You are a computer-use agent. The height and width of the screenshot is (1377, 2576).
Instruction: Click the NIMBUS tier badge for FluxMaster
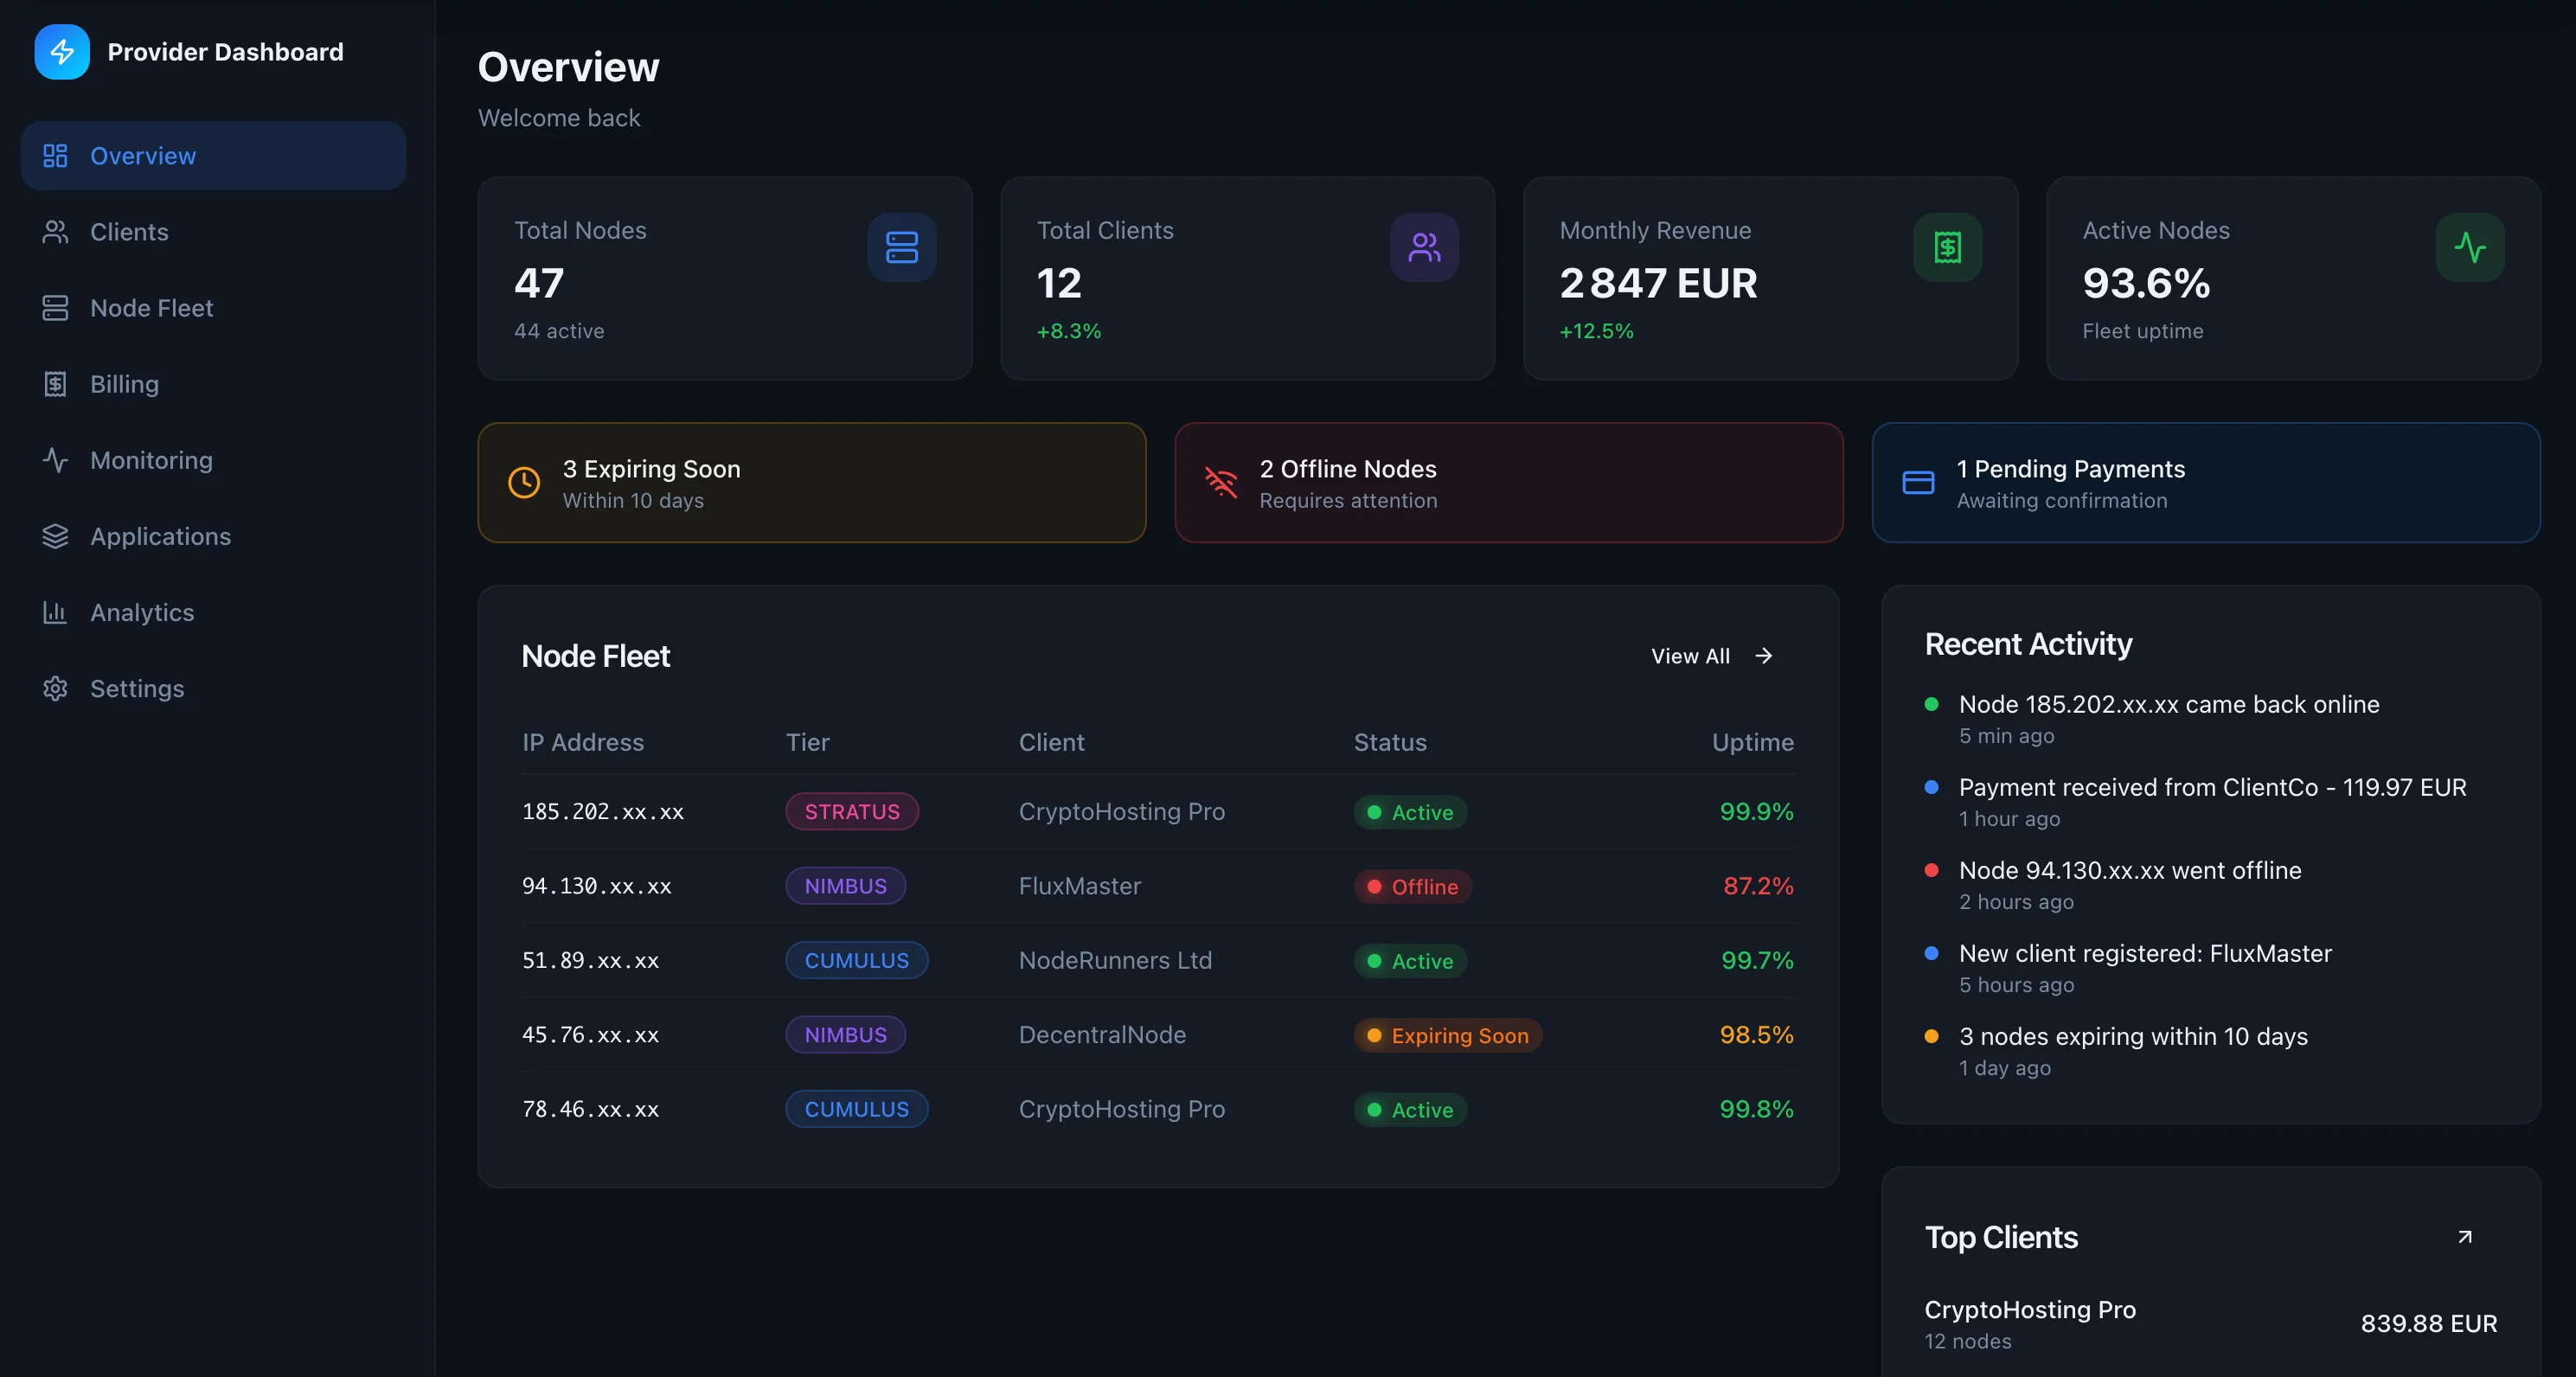pyautogui.click(x=845, y=886)
